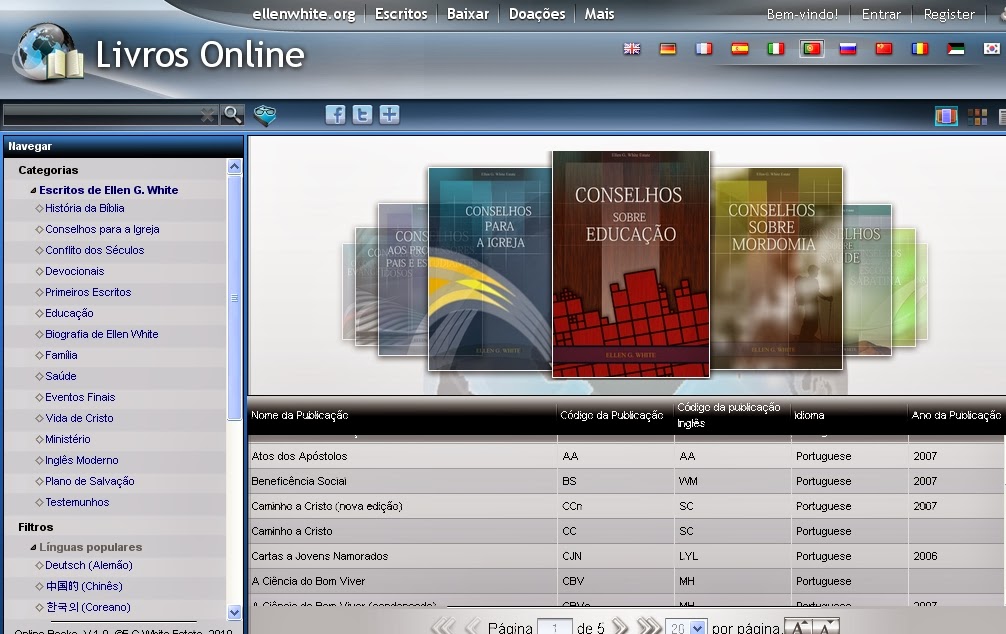This screenshot has height=634, width=1006.
Task: Open Biografia de Ellen White category
Action: click(x=101, y=334)
